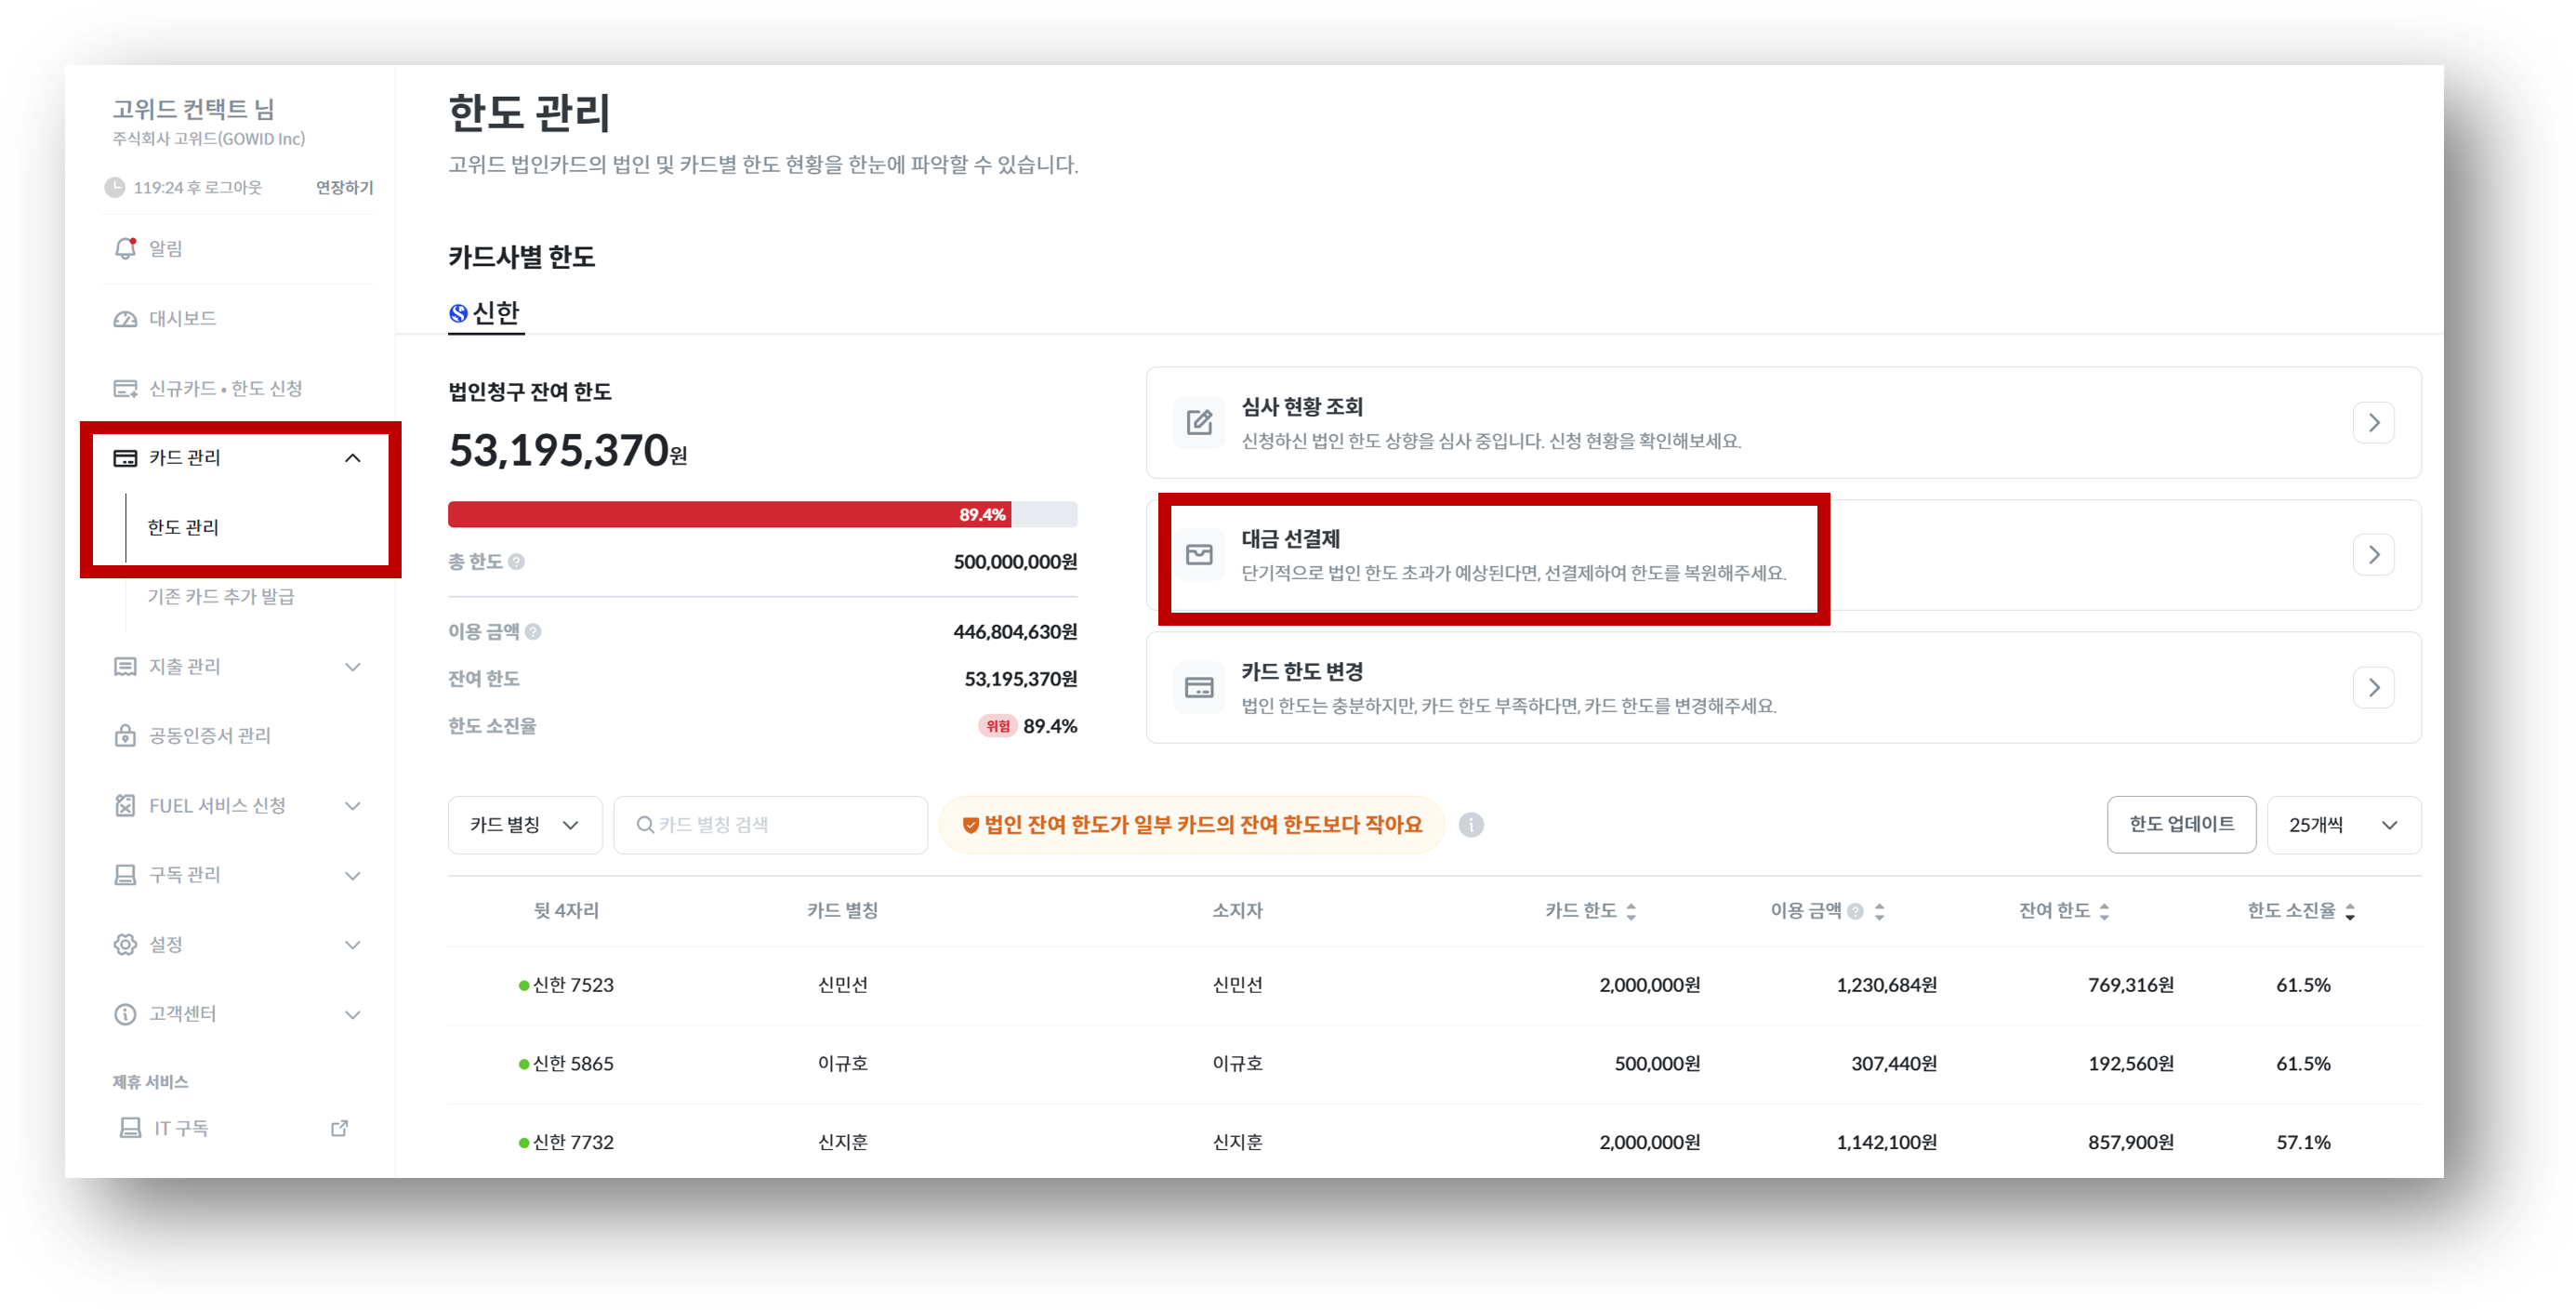Open 기존 카드 추가 발급 submenu item
This screenshot has width=2576, height=1310.
pyautogui.click(x=221, y=597)
